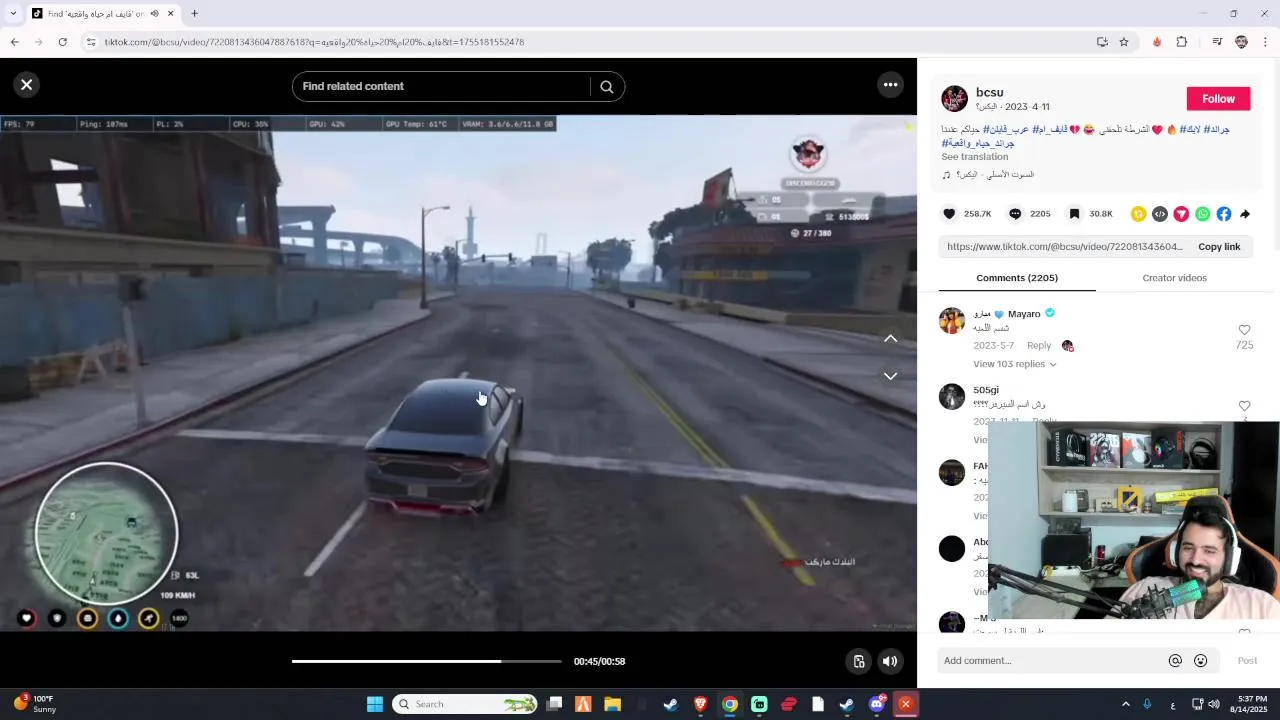Click the browser address bar URL
The image size is (1280, 720).
[314, 42]
